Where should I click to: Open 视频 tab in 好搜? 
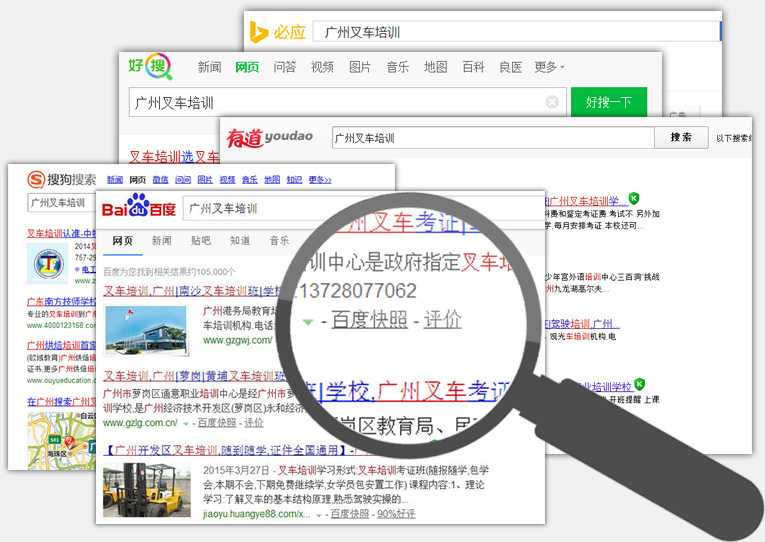point(322,67)
